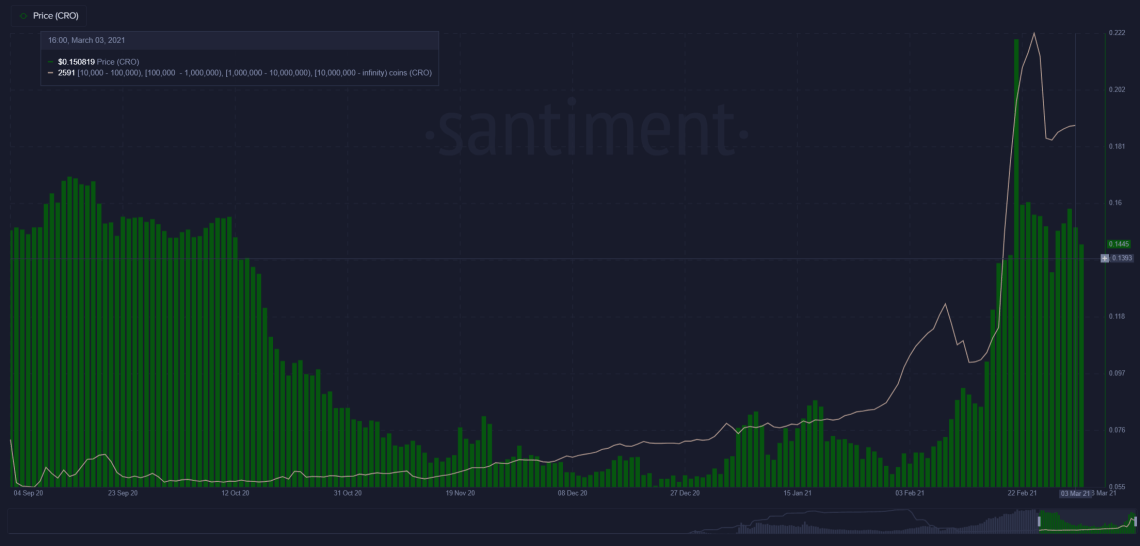
Task: Click the 0.222 top price axis label
Action: 1117,33
